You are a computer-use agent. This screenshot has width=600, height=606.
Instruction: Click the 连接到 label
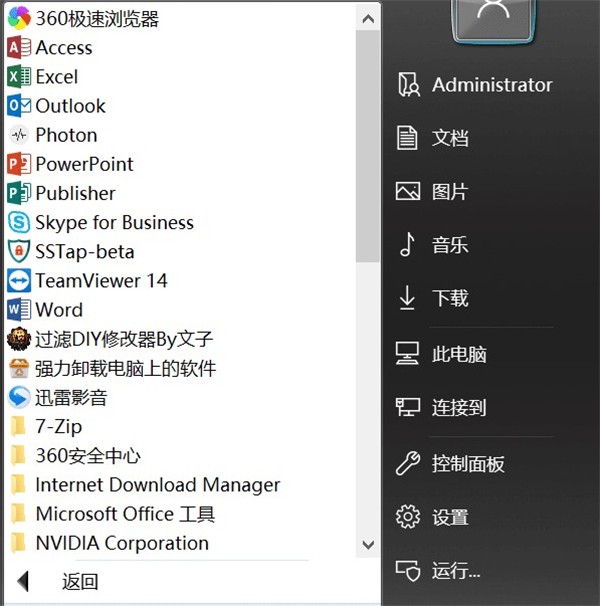click(459, 407)
